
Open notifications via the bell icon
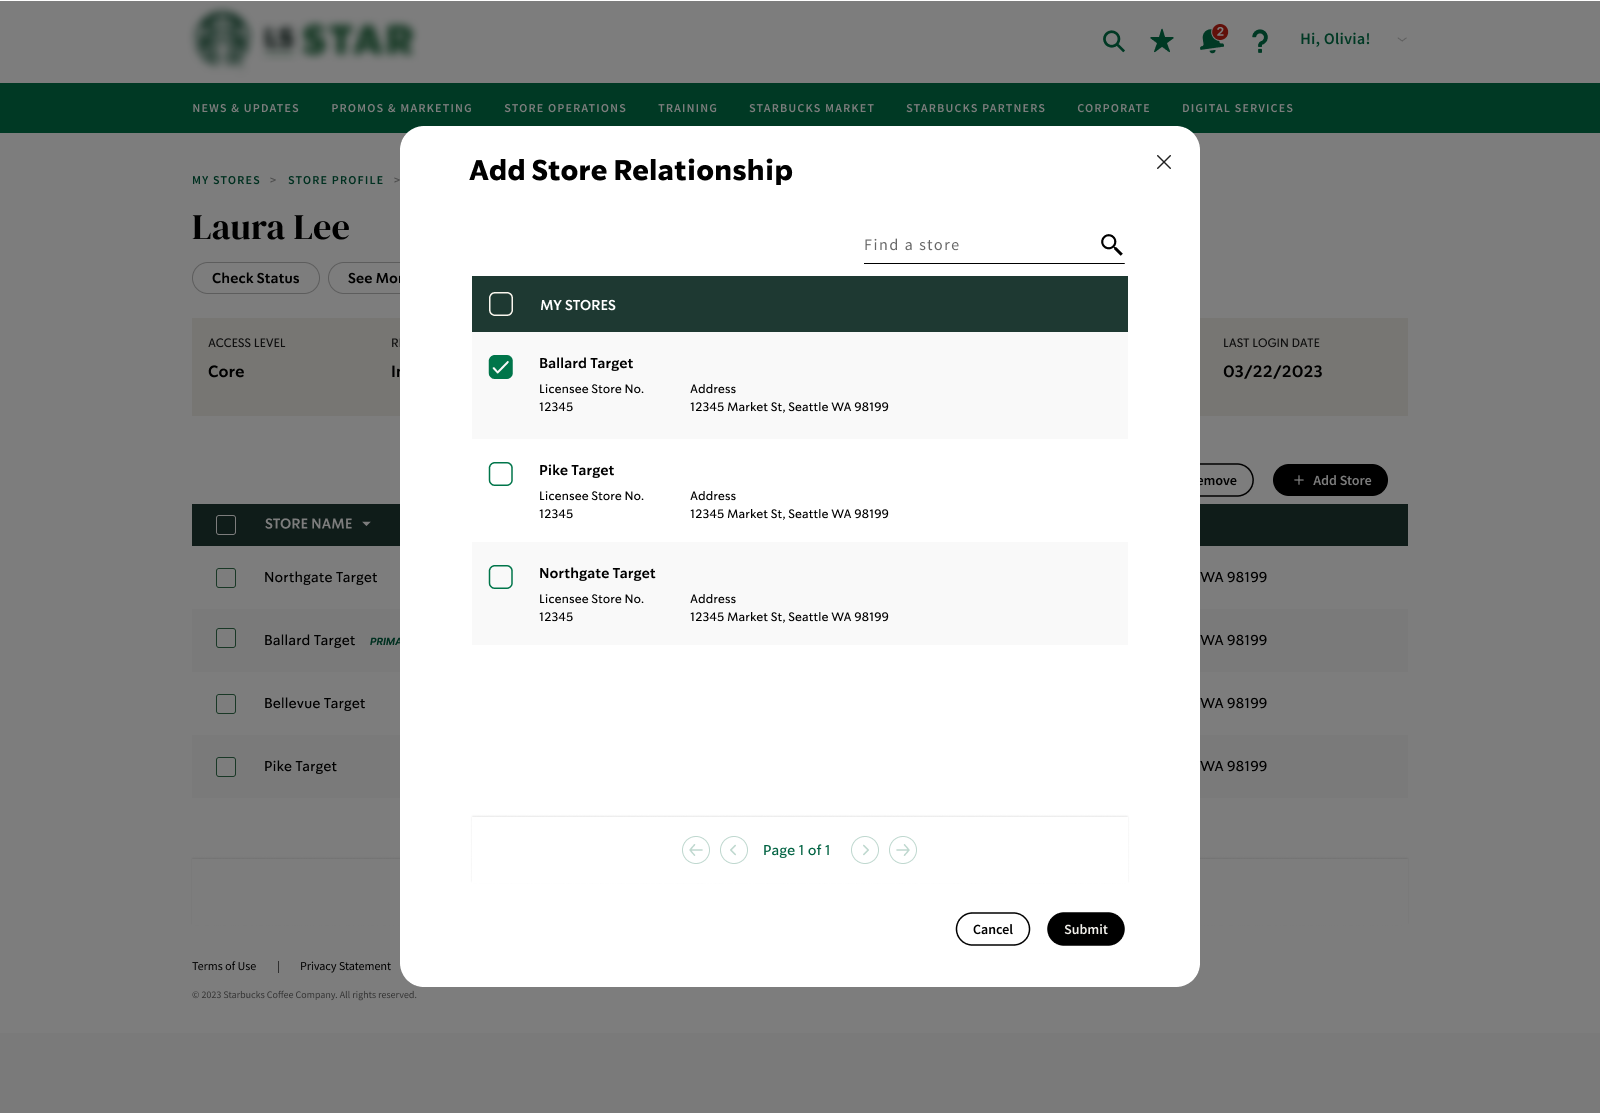(x=1212, y=40)
